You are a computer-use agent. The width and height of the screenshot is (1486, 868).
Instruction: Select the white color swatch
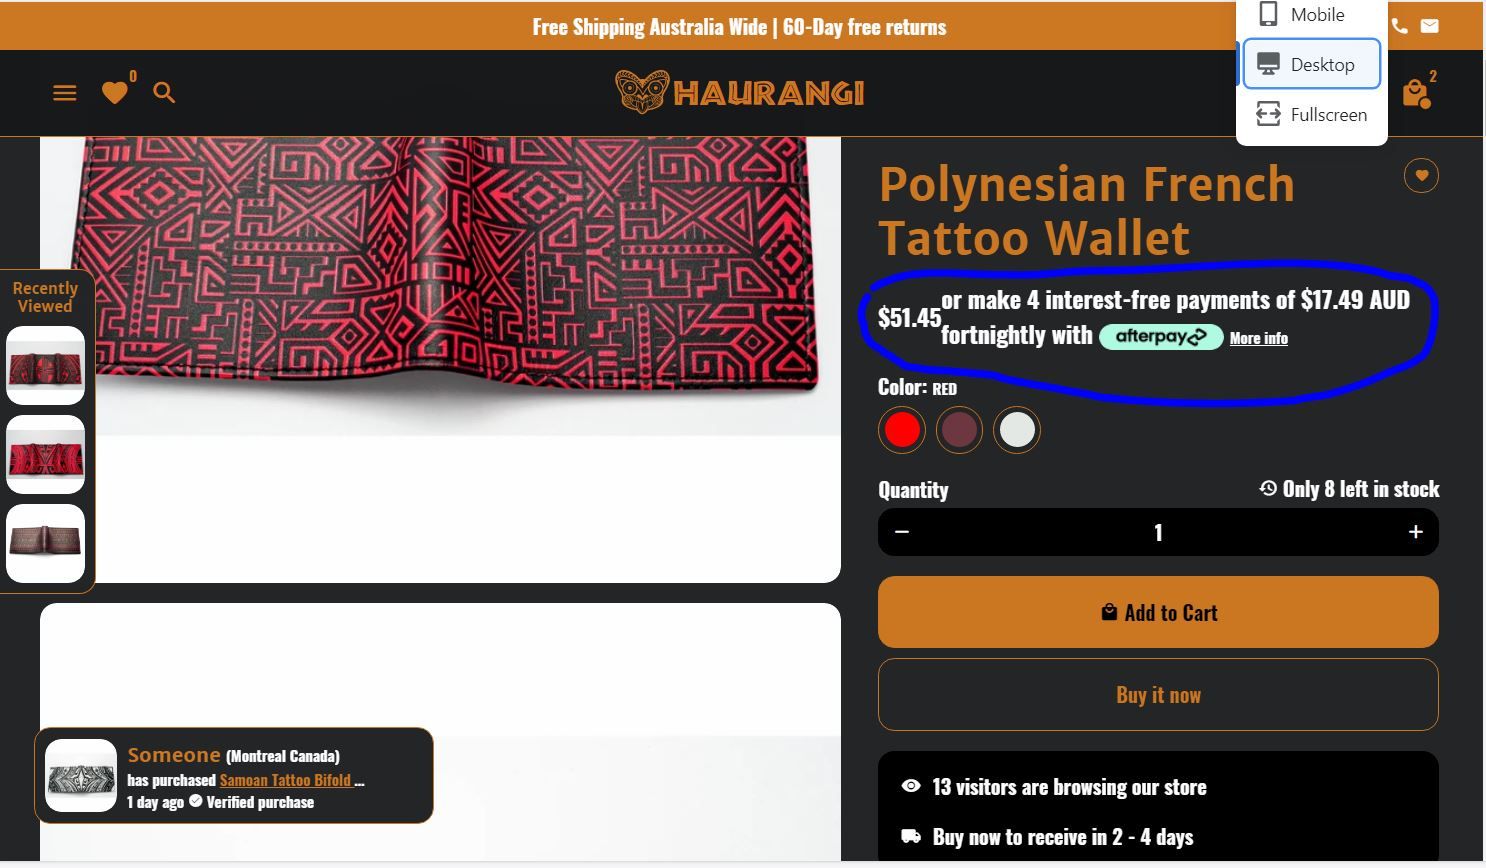(1017, 430)
